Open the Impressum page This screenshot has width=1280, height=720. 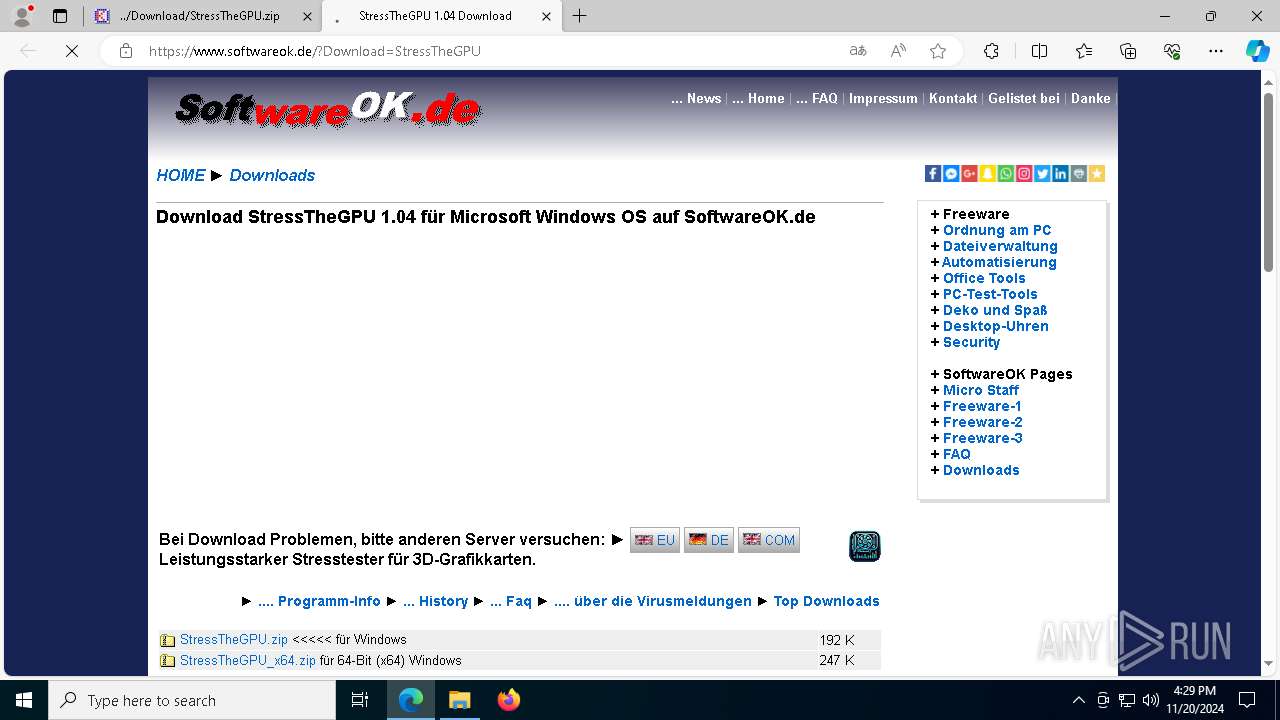coord(883,98)
